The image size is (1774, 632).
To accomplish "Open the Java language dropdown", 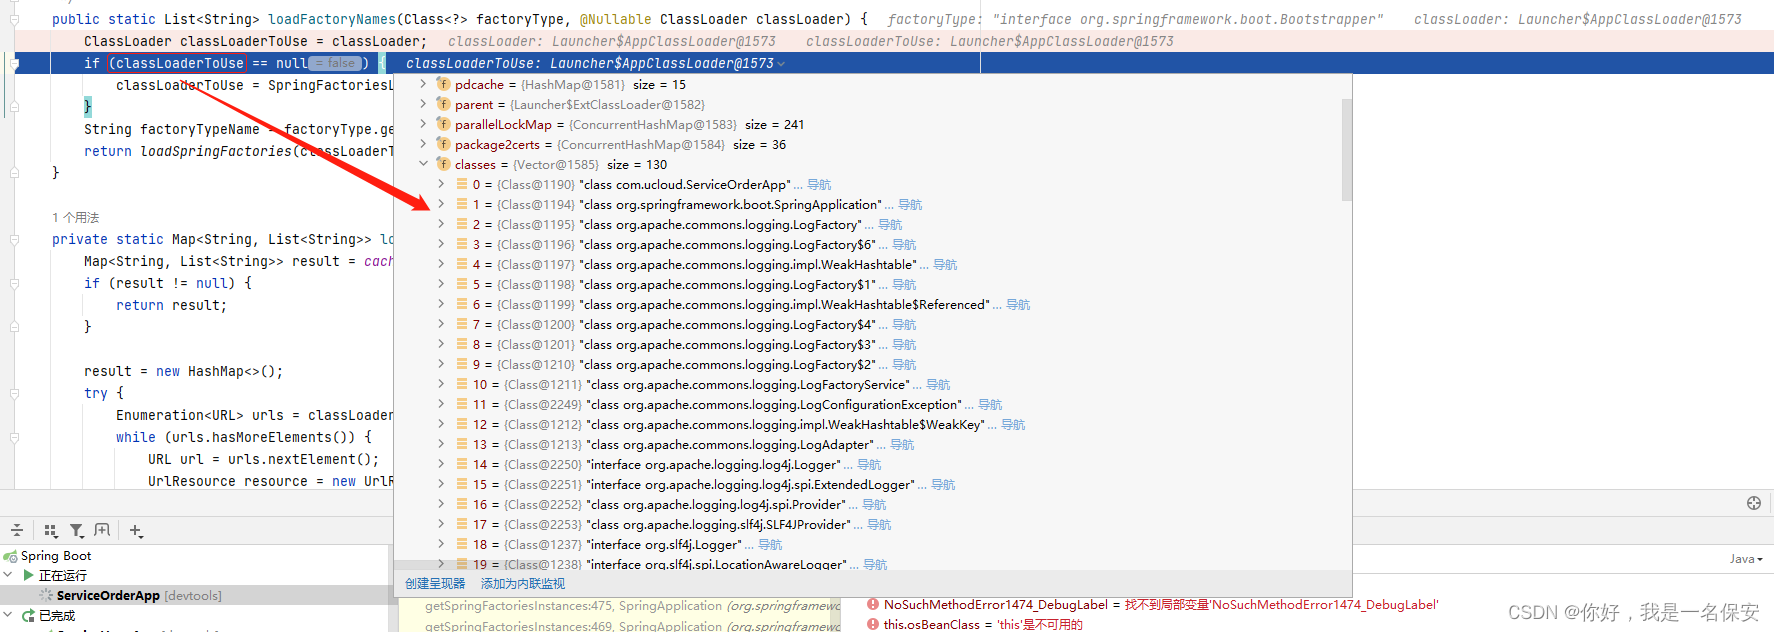I will click(x=1746, y=559).
